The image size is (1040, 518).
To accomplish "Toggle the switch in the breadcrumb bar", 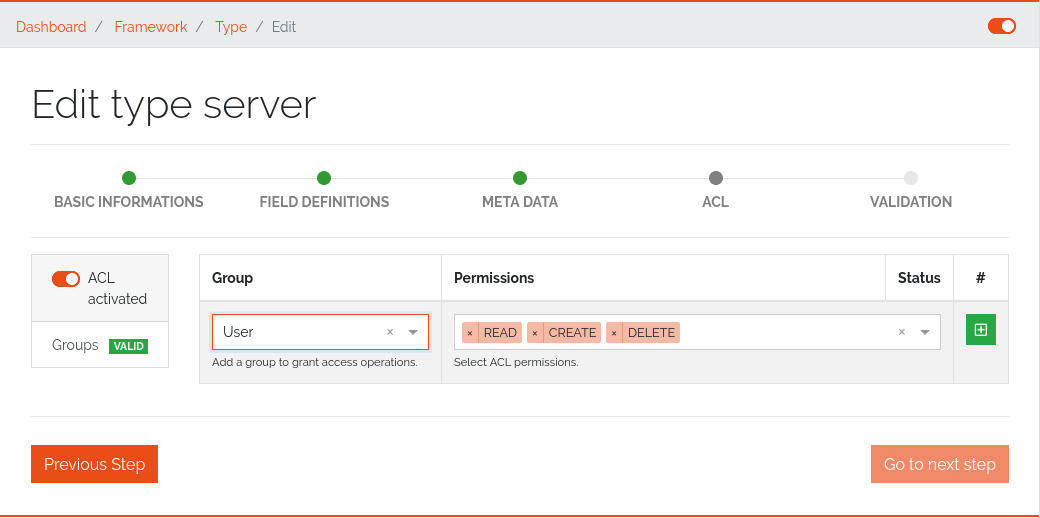I will point(1002,26).
